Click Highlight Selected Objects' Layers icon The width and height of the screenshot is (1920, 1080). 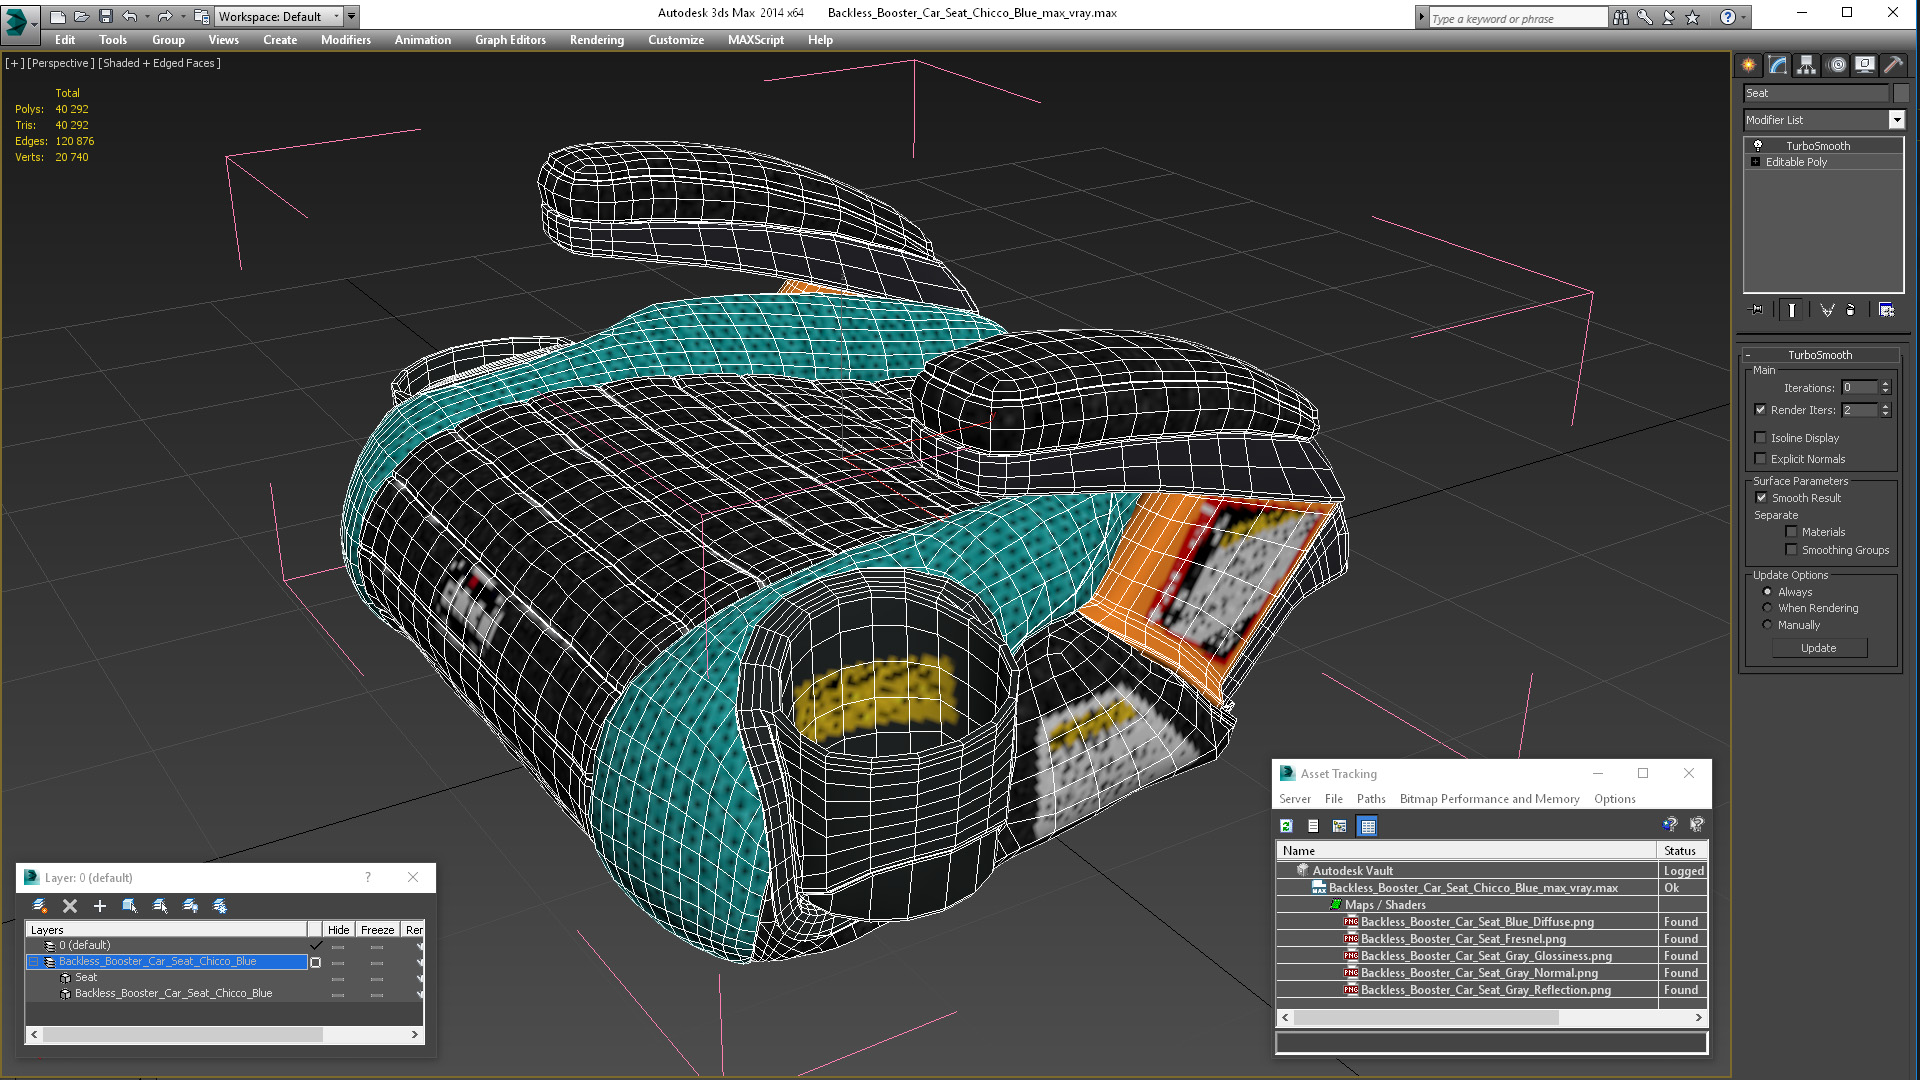click(160, 906)
